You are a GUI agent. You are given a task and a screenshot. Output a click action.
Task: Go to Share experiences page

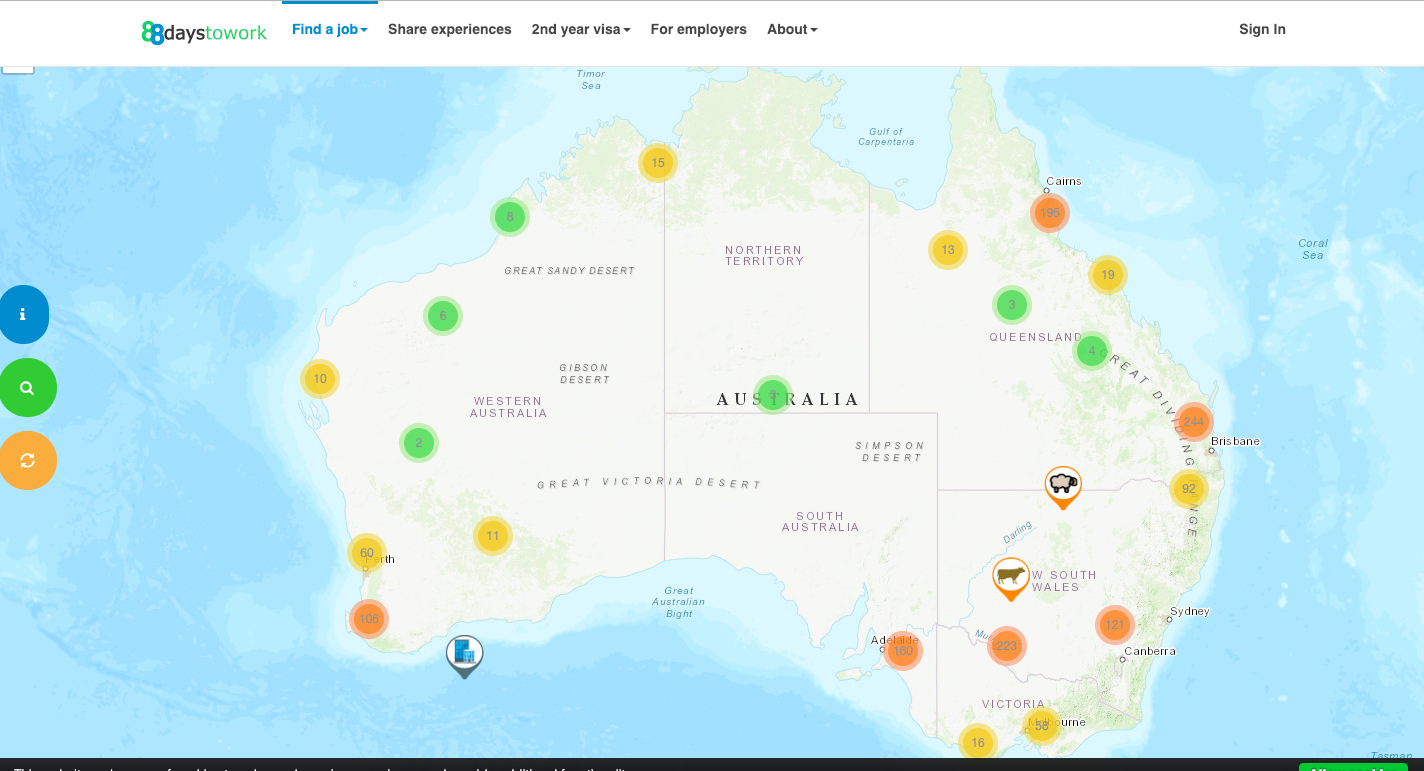(x=449, y=30)
